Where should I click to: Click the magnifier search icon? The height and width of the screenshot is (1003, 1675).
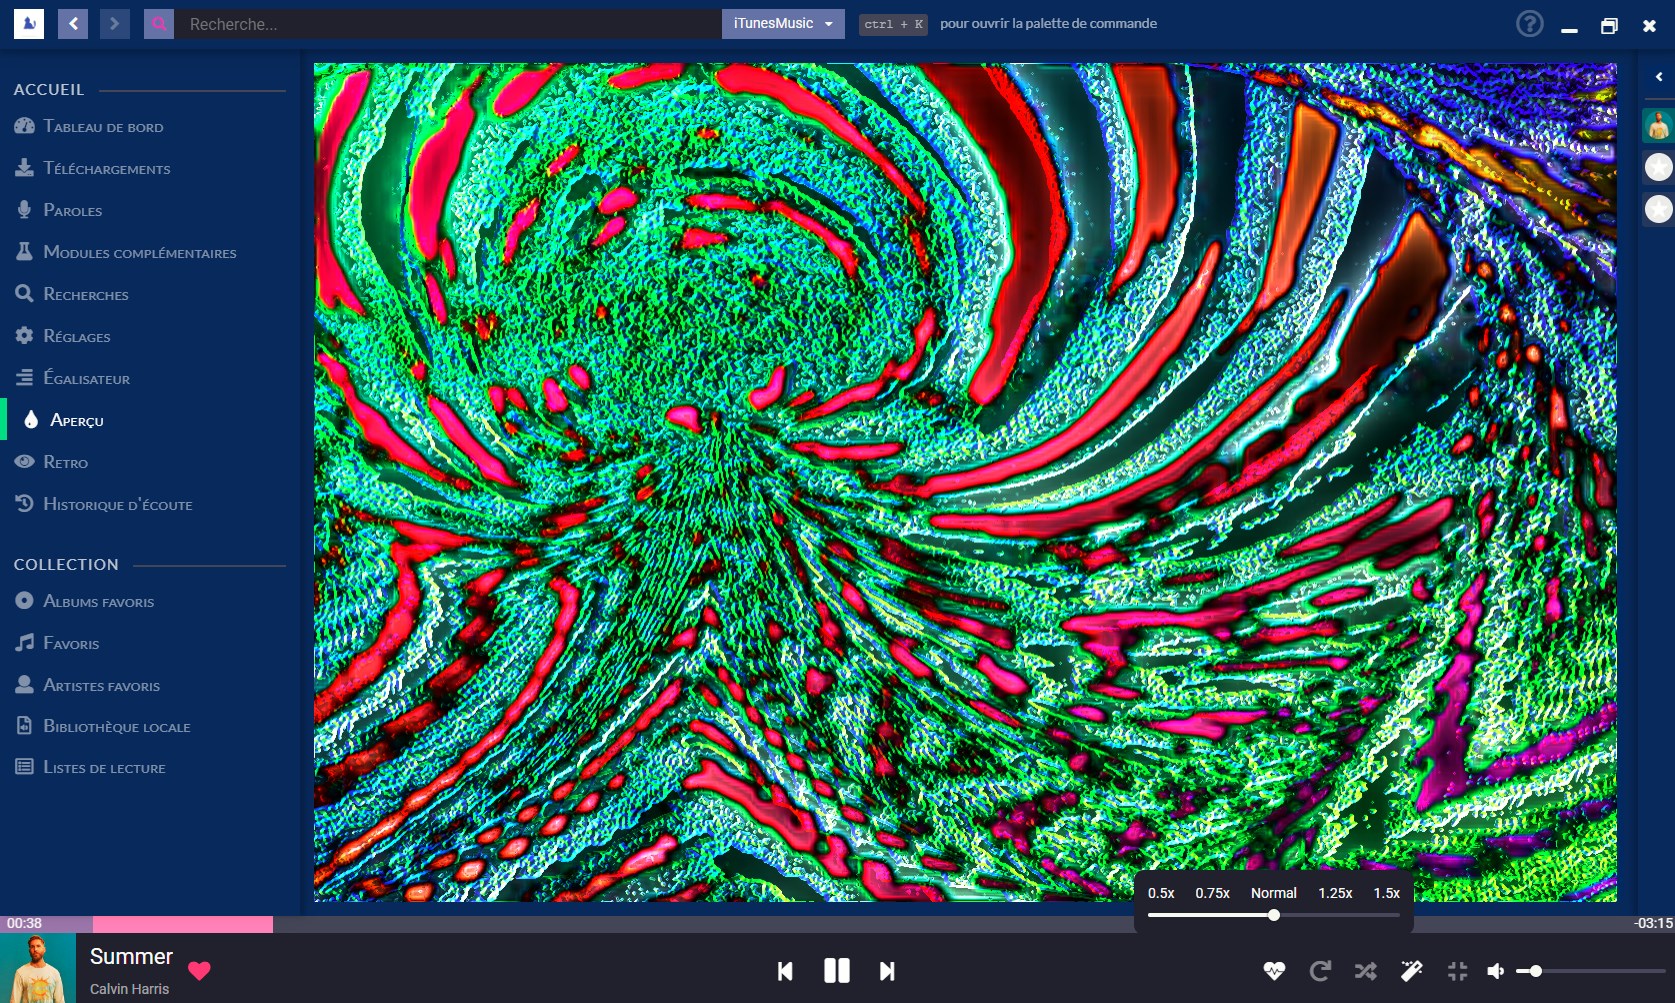click(159, 24)
